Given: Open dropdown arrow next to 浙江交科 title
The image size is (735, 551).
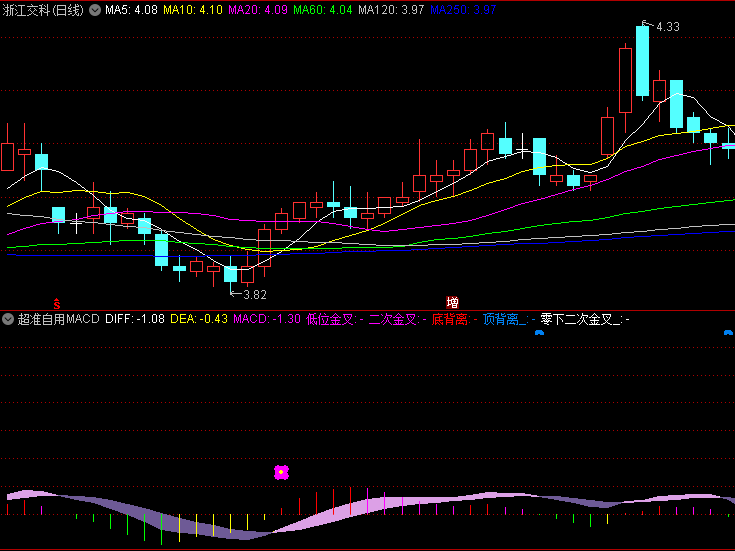Looking at the screenshot, I should coord(95,10).
